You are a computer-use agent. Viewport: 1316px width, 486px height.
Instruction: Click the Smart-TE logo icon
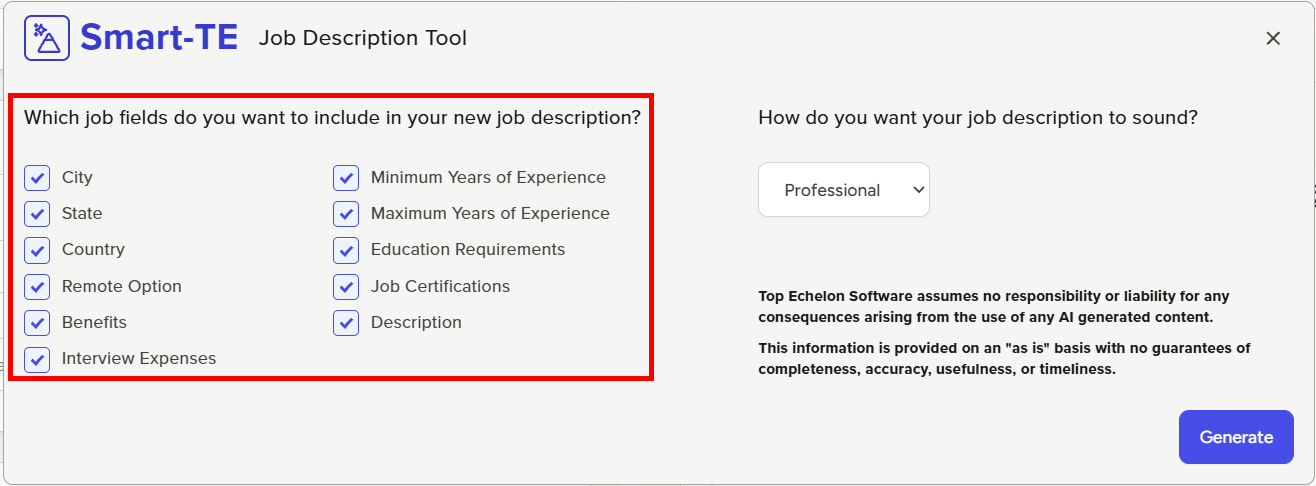click(x=47, y=38)
